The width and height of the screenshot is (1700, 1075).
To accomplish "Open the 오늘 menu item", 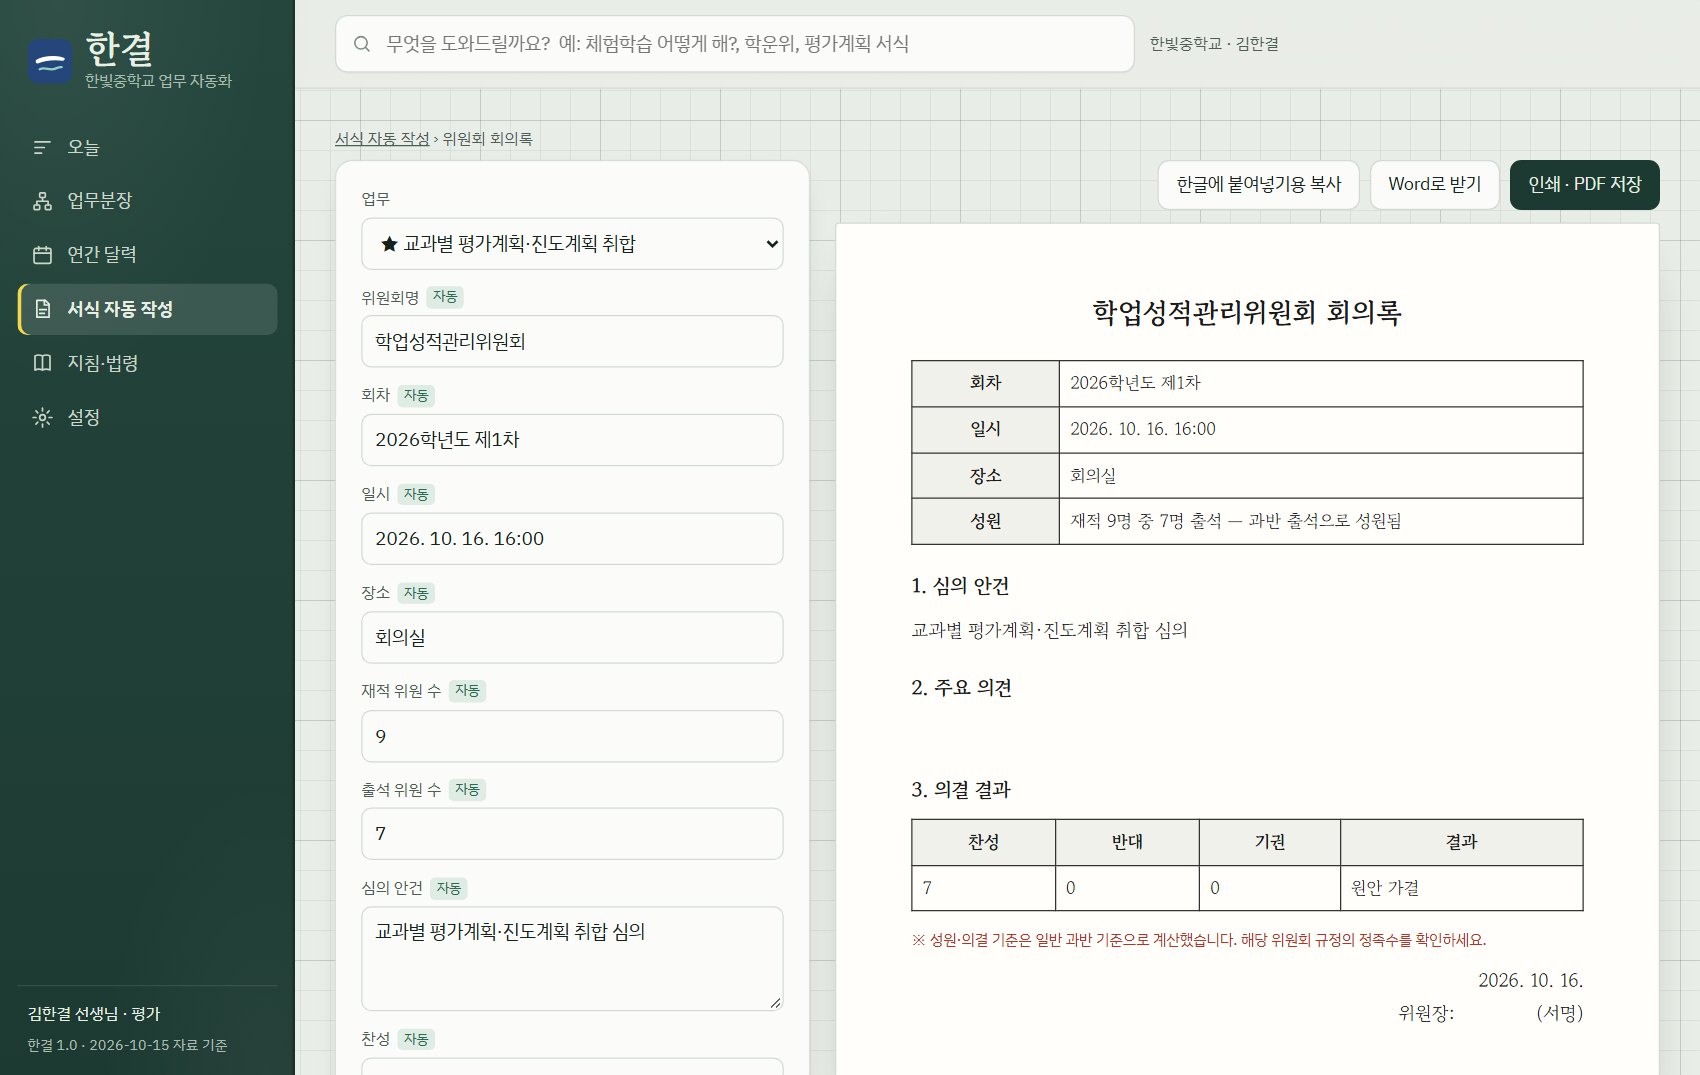I will (x=148, y=147).
